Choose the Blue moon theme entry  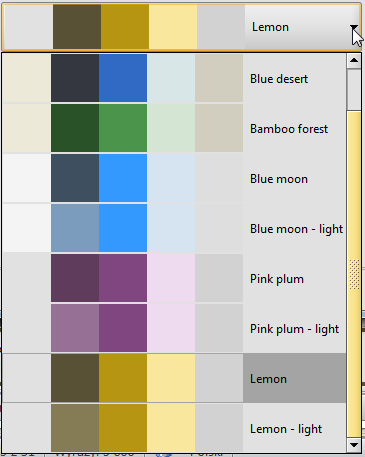point(174,178)
